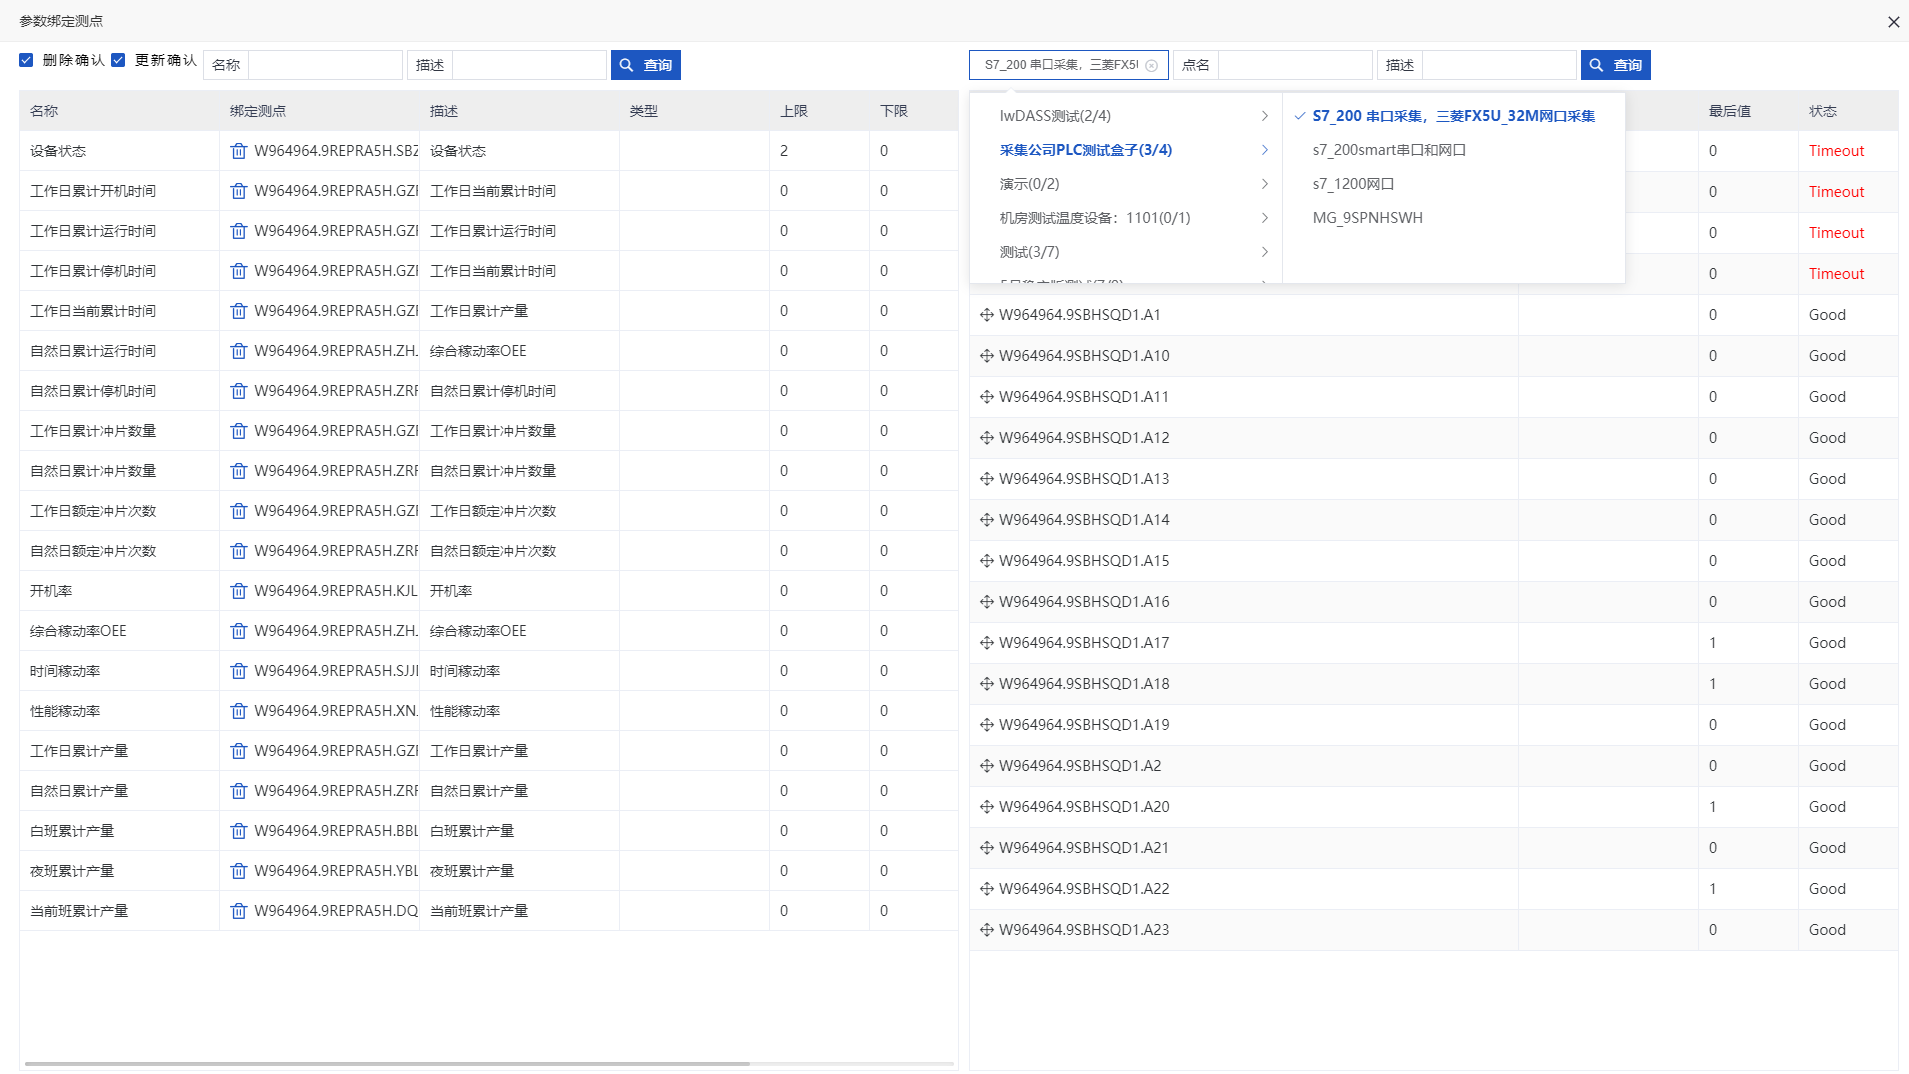Click 上限 column header
Screen dimensions: 1909x1074
[794, 111]
